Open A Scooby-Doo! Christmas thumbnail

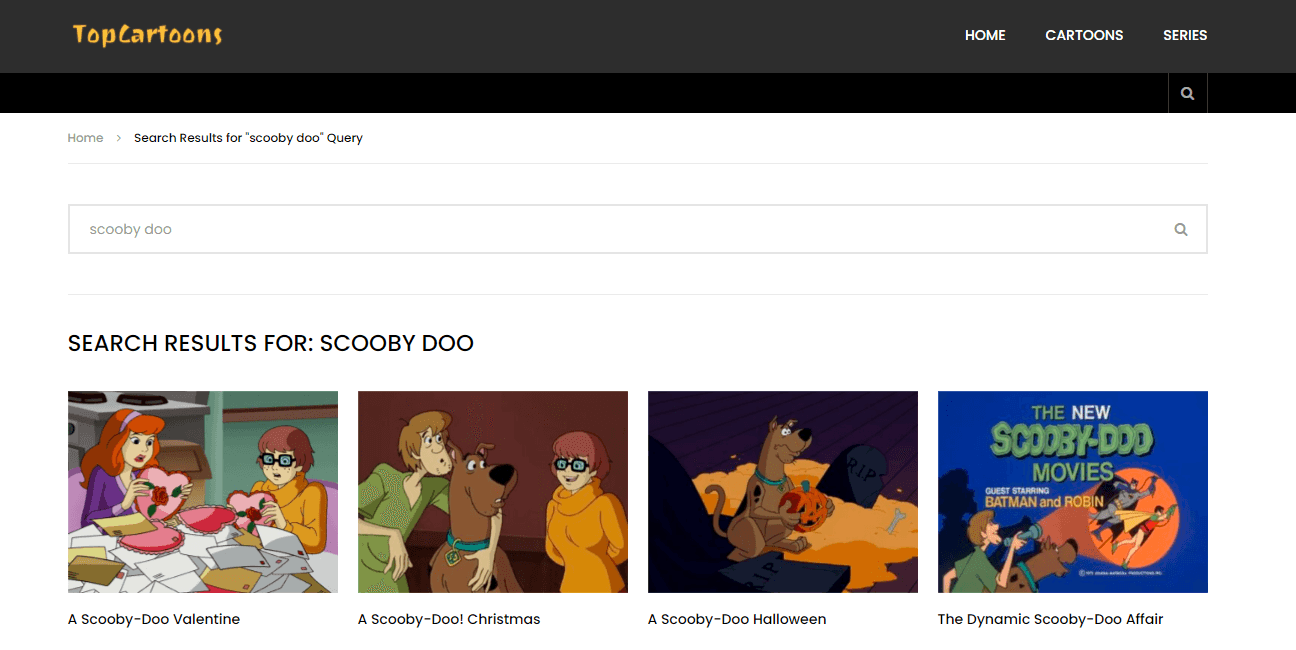(493, 492)
